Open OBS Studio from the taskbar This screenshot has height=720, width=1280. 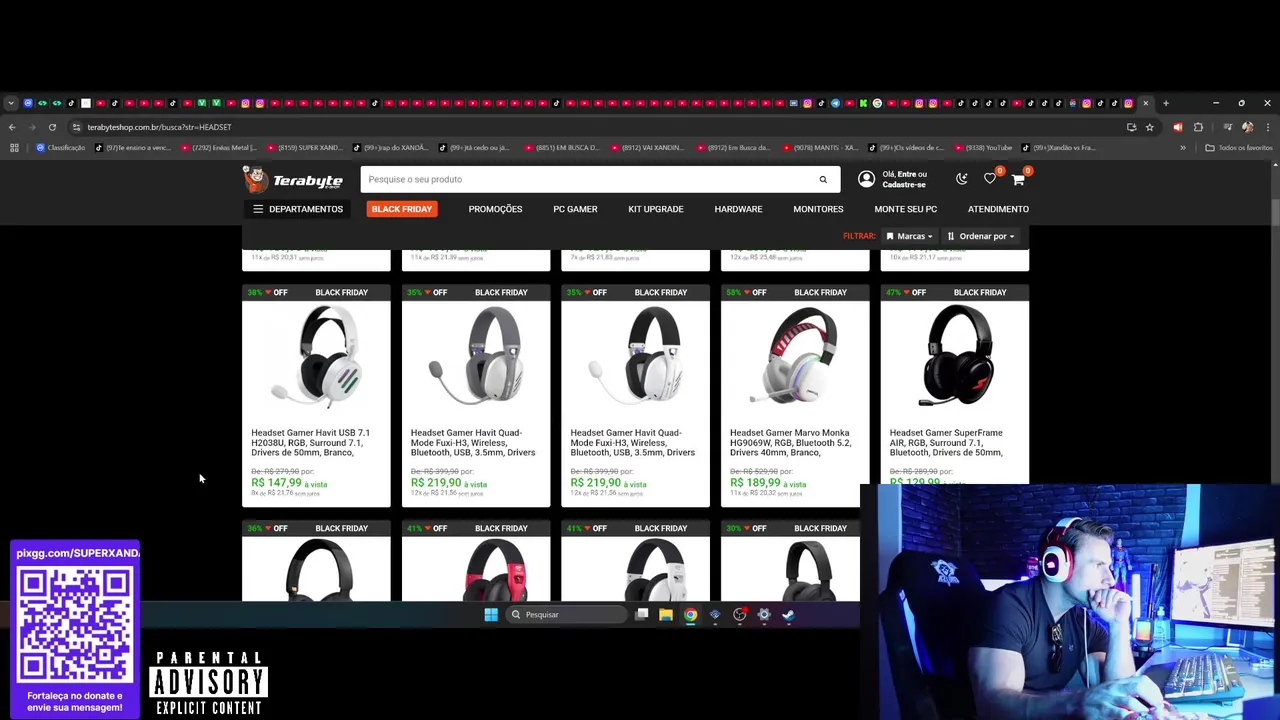tap(739, 615)
